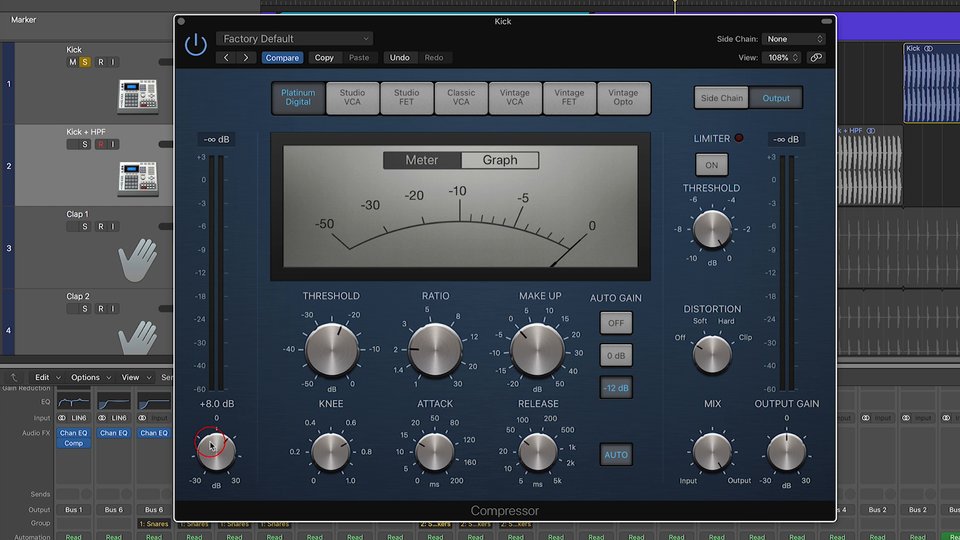The width and height of the screenshot is (960, 540).
Task: Record-enable the Kick track
Action: [x=101, y=62]
